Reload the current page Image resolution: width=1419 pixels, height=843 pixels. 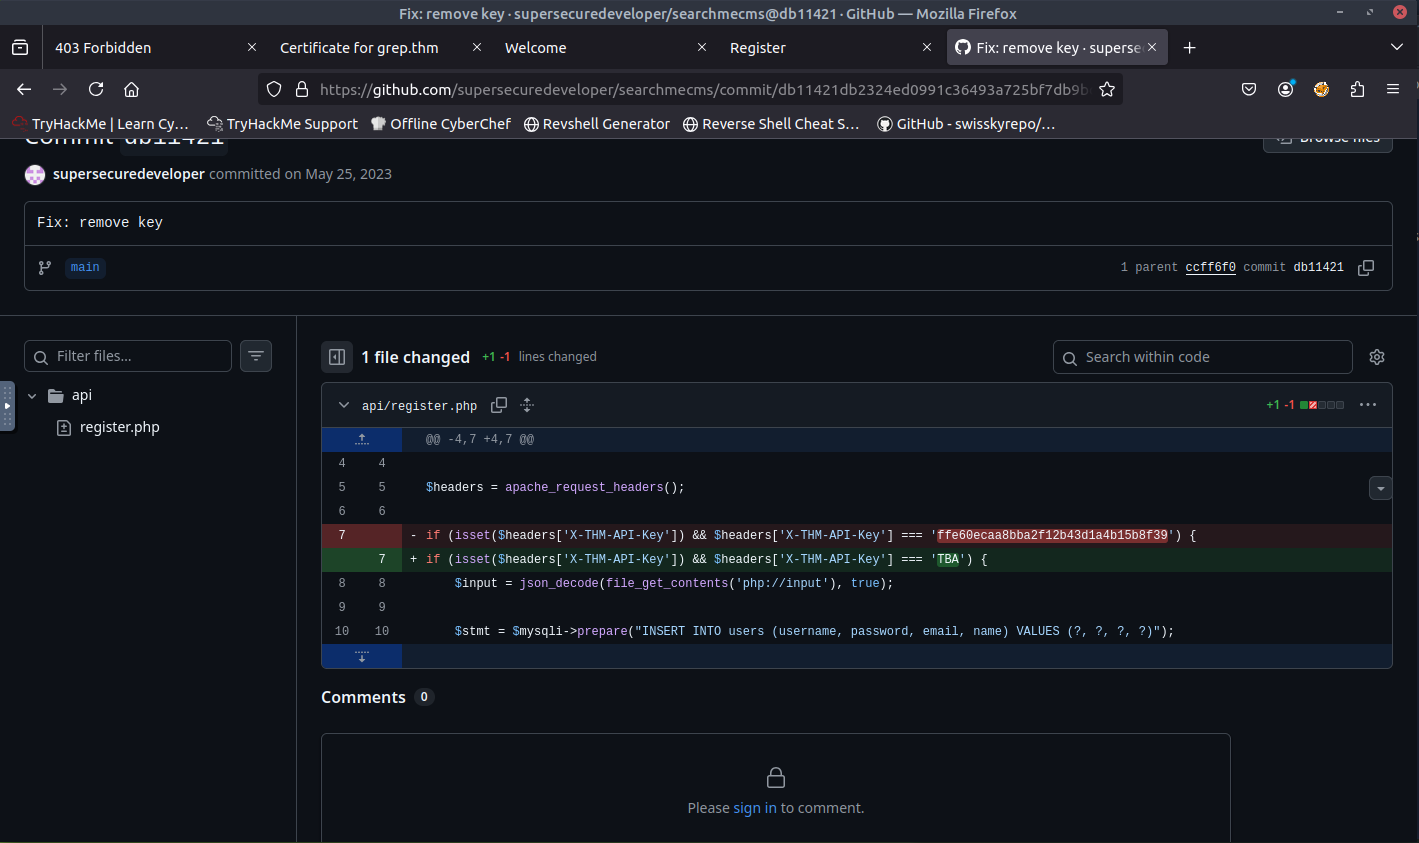tap(96, 89)
